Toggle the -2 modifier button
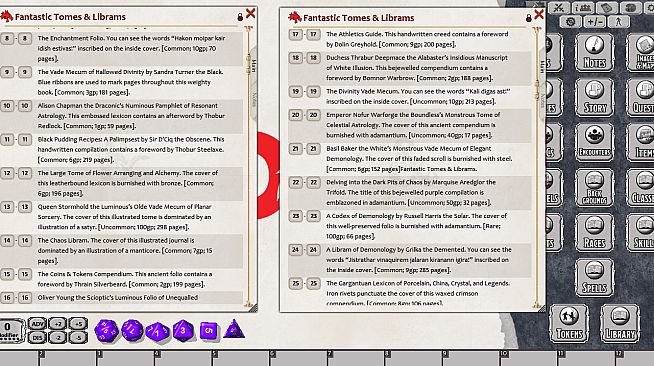The width and height of the screenshot is (654, 366). [58, 337]
